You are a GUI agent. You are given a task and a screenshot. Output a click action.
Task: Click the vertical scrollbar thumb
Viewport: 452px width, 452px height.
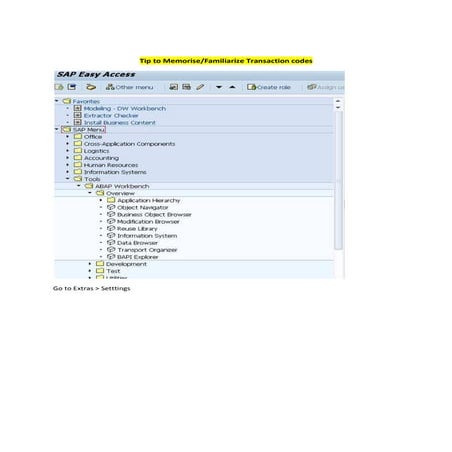(x=338, y=180)
